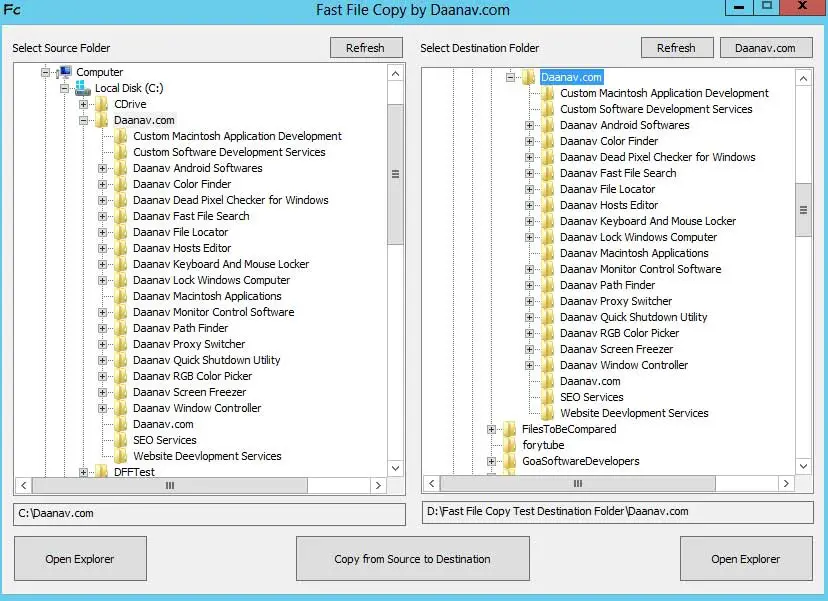
Task: Click source tree horizontal scroll left arrow
Action: [23, 485]
